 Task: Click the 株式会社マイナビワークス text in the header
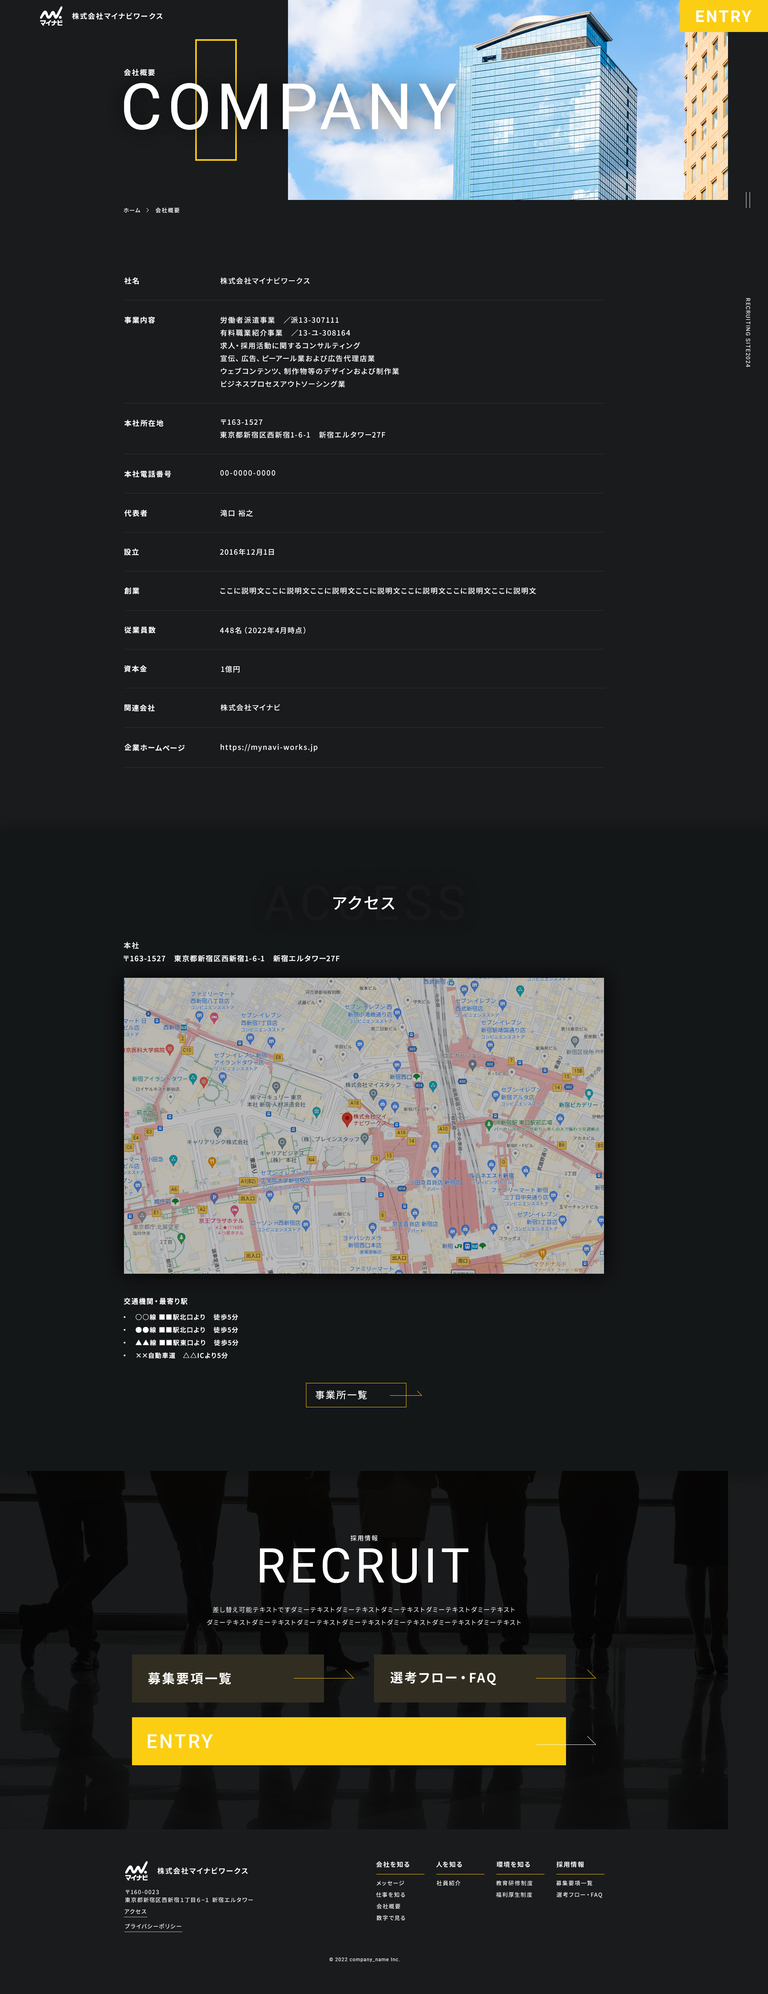(x=117, y=16)
